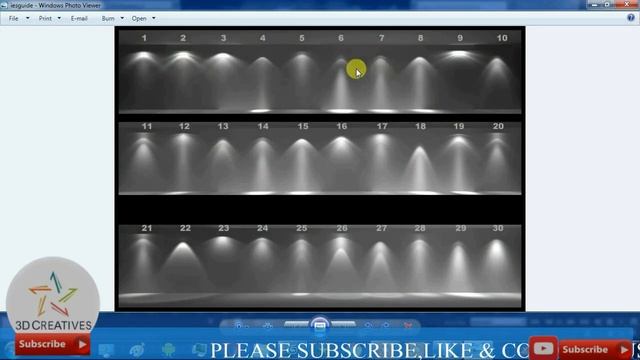The width and height of the screenshot is (640, 360).
Task: Click the E-mail toolbar button
Action: (x=79, y=18)
